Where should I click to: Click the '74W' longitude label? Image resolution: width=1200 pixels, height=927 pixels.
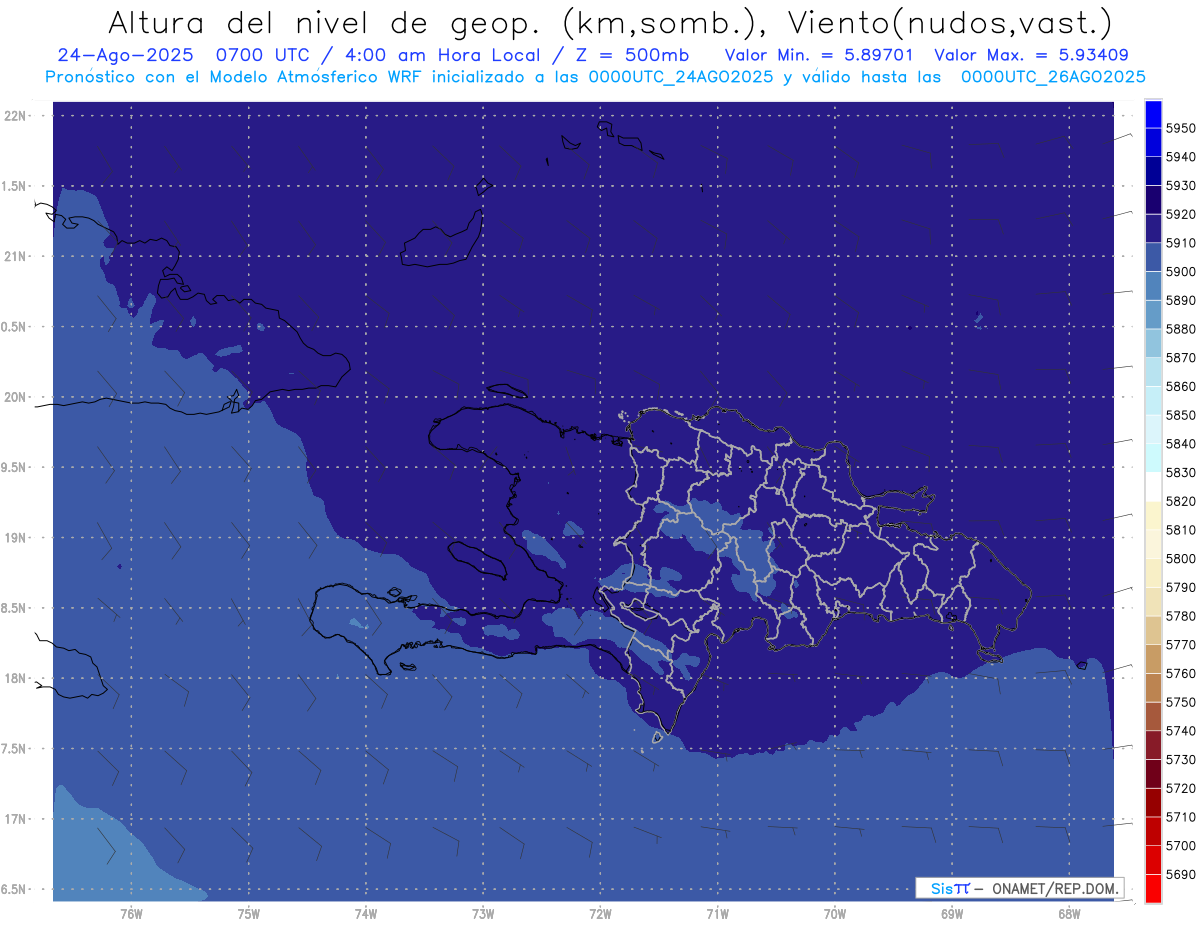point(366,914)
